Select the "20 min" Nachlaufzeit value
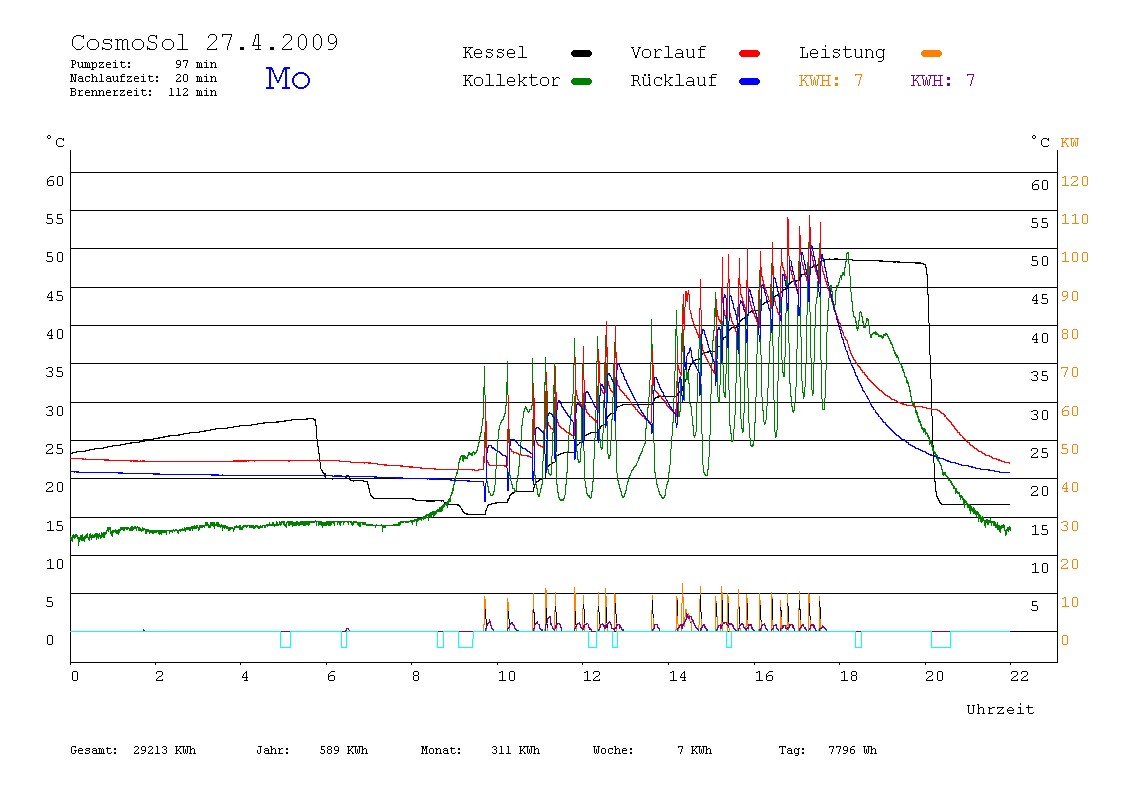Screen dimensions: 1148x812 coord(195,78)
